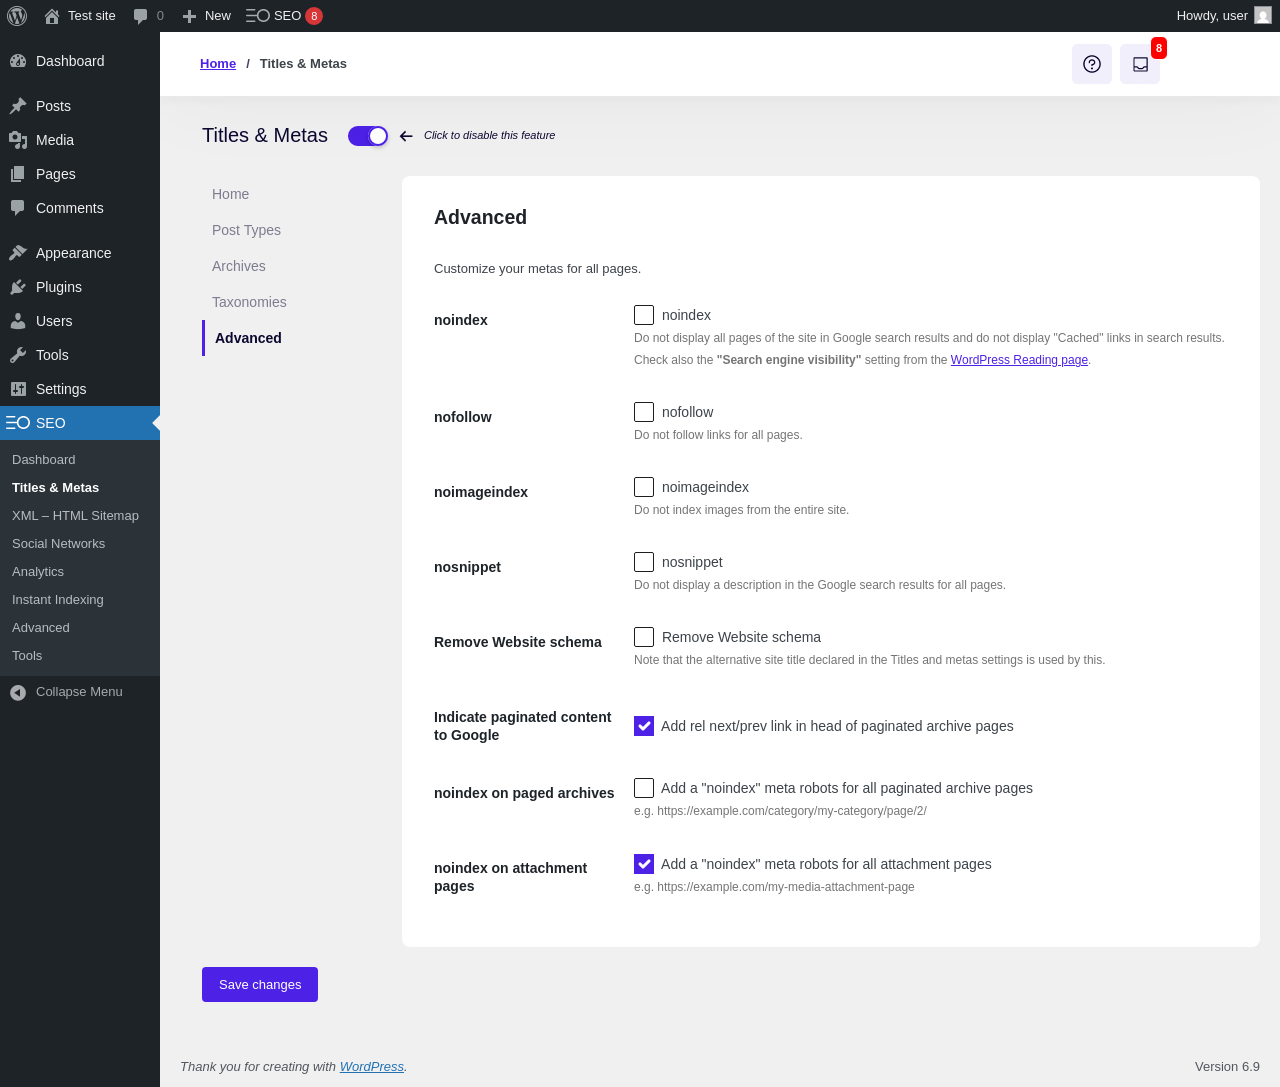Open the SEO admin bar menu
Image resolution: width=1280 pixels, height=1087 pixels.
[284, 16]
